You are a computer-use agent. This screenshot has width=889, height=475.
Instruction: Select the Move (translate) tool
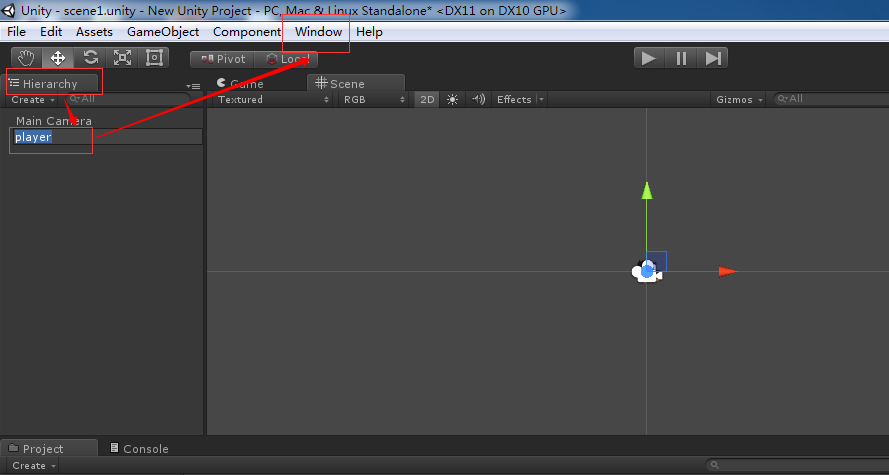58,58
